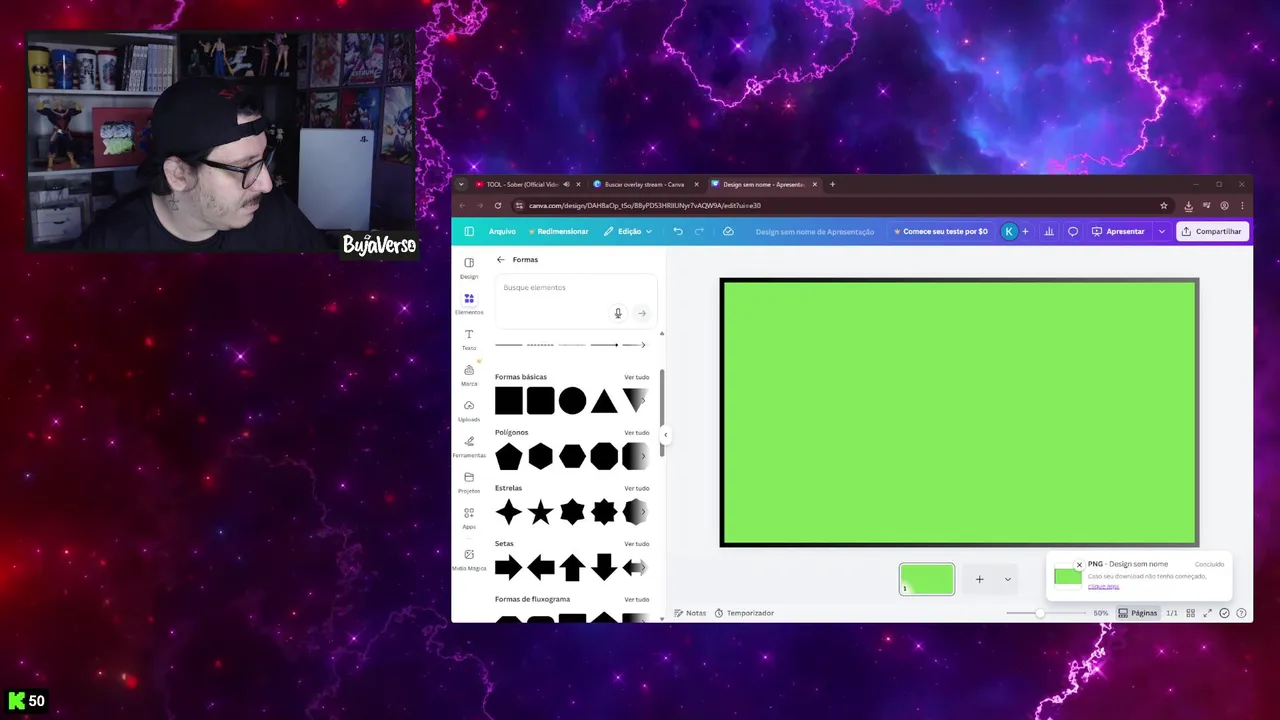Insert the right-pointing arrow shape

[509, 568]
